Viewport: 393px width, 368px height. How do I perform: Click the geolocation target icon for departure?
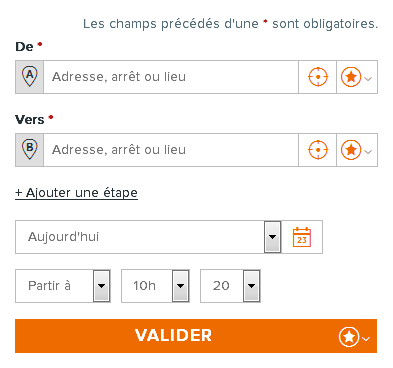tap(318, 77)
